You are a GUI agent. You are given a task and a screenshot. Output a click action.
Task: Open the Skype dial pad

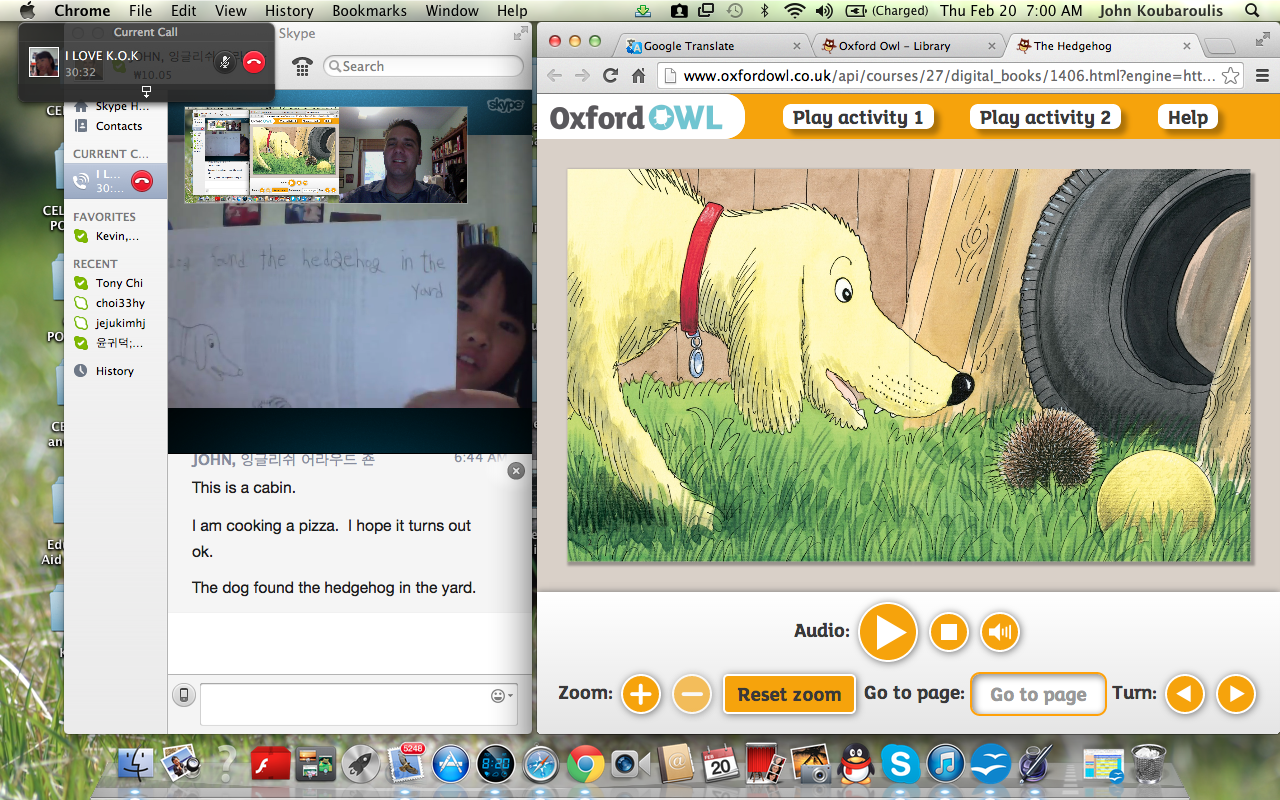[302, 67]
